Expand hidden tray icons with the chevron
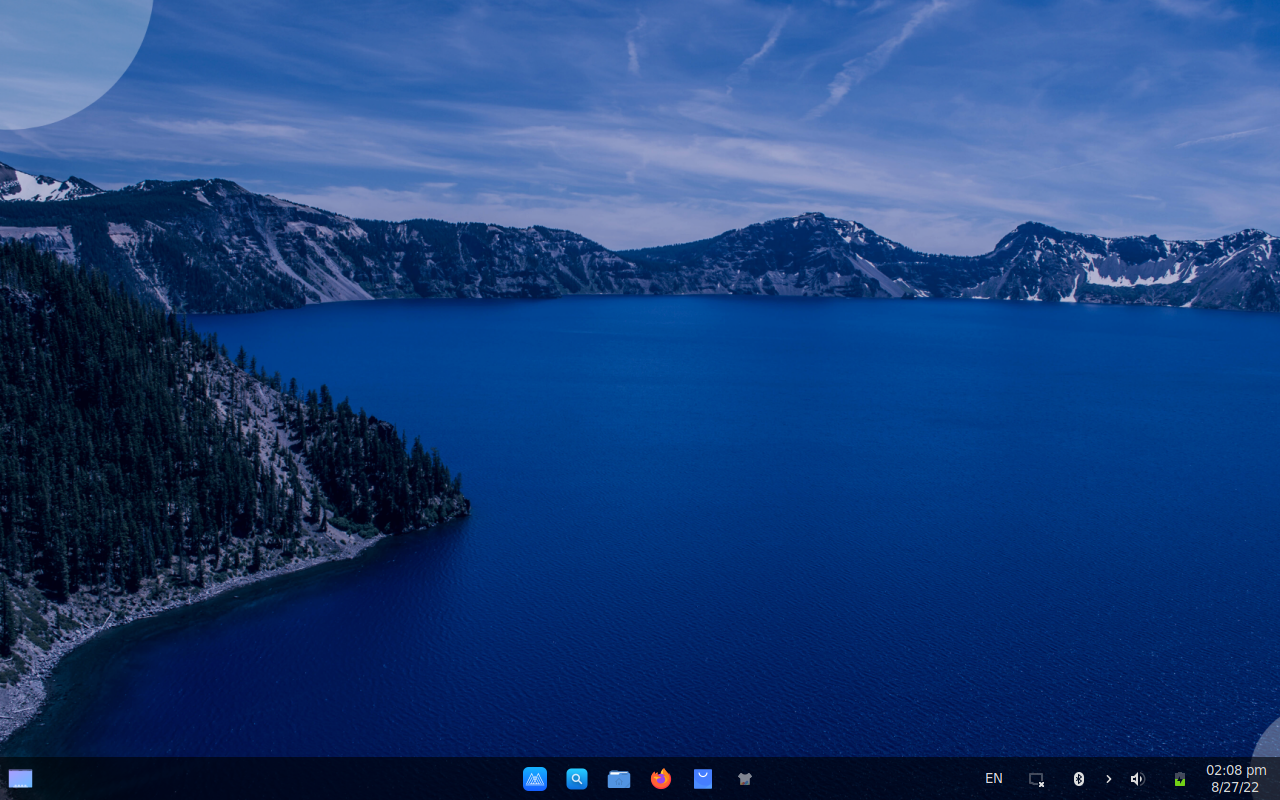Screen dimensions: 1280x800 tap(1108, 779)
